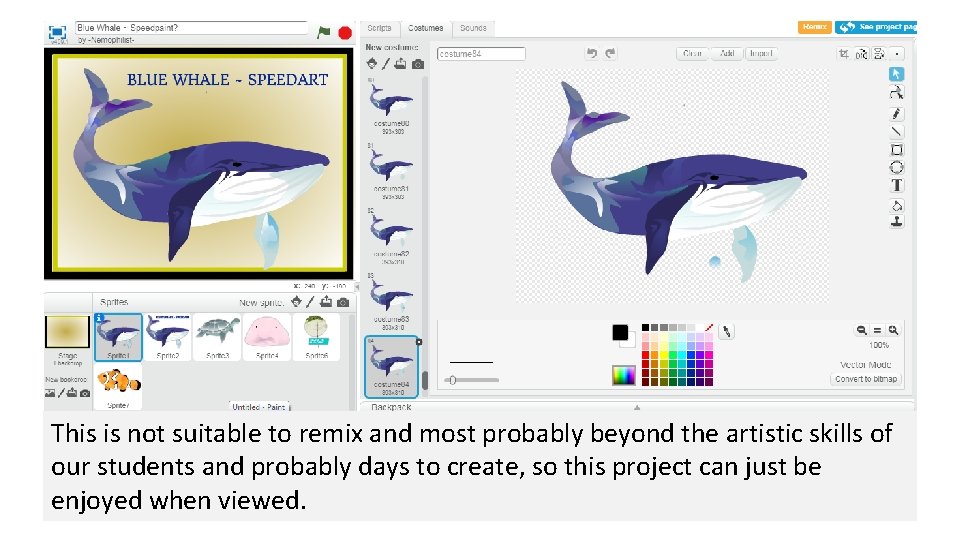Select the Ellipse tool
The width and height of the screenshot is (960, 540).
896,167
